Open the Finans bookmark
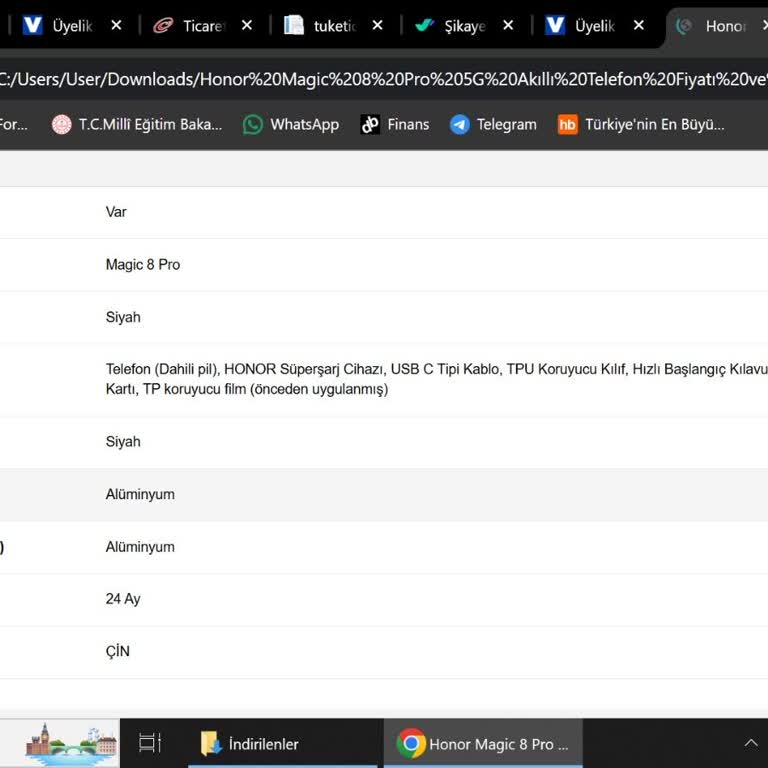Viewport: 768px width, 768px height. [x=395, y=124]
